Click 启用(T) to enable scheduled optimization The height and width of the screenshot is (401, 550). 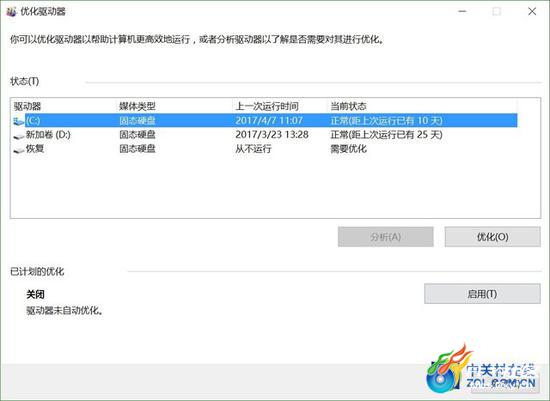[482, 294]
